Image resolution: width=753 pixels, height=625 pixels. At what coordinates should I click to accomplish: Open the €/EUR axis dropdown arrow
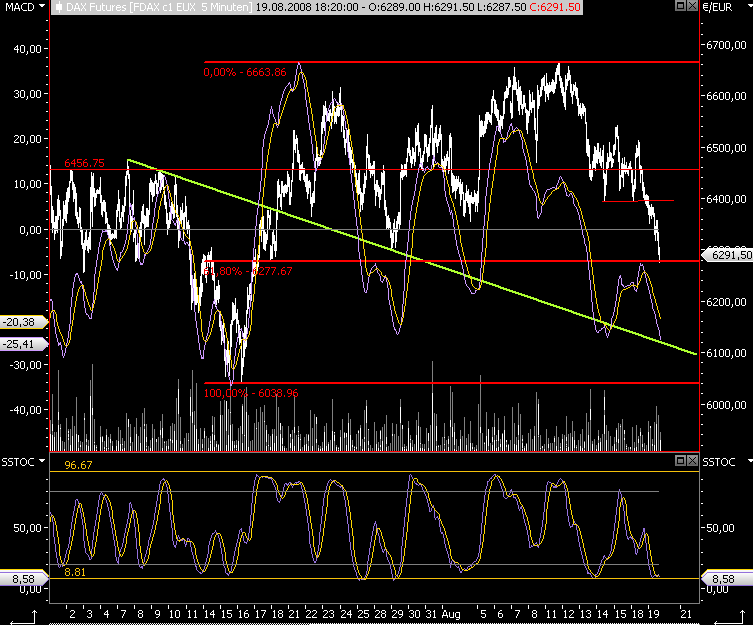750,6
